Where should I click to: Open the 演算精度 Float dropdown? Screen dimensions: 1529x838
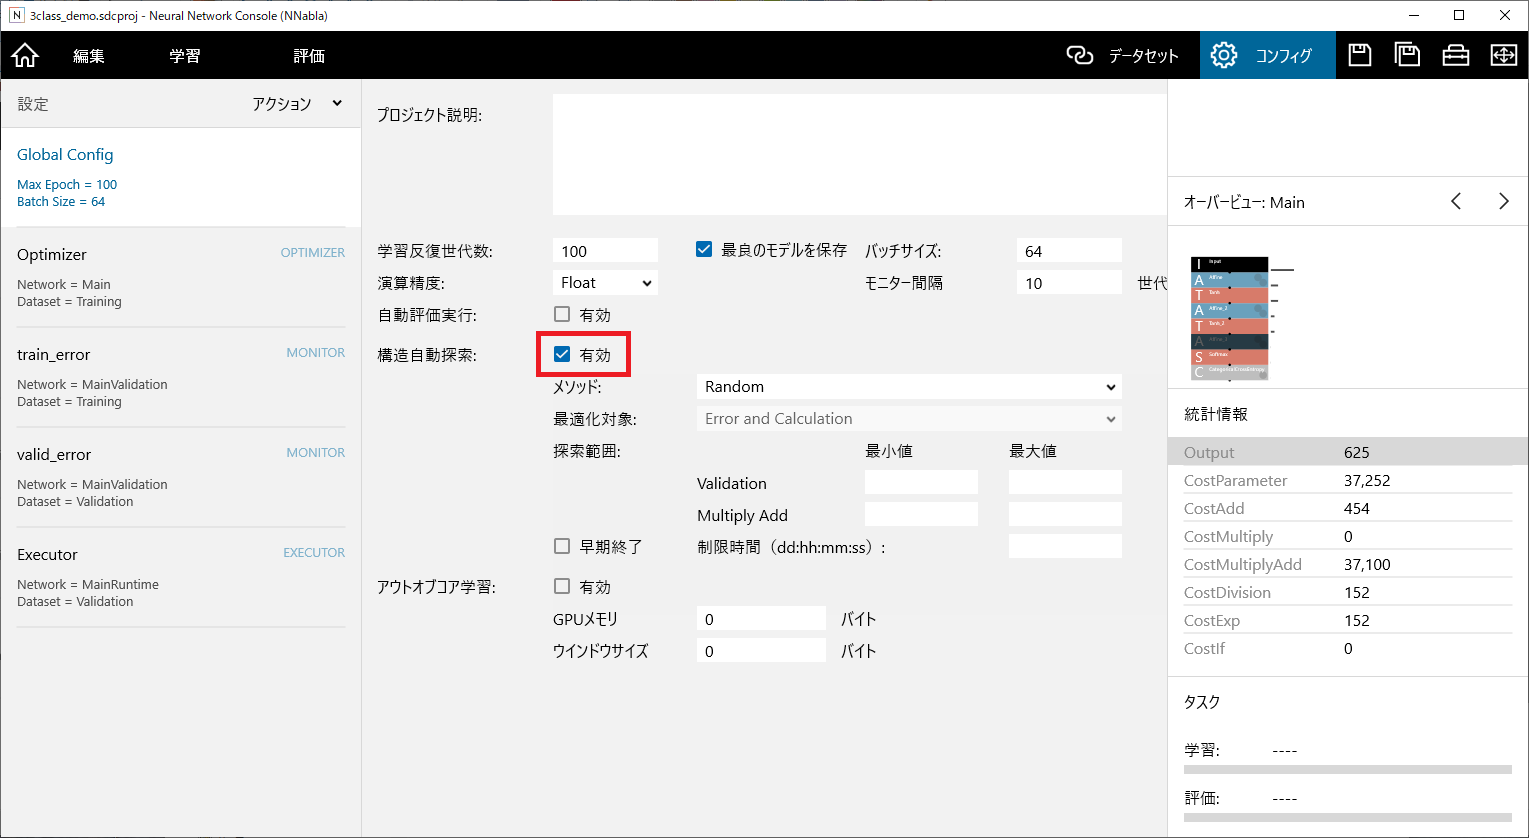pyautogui.click(x=605, y=283)
